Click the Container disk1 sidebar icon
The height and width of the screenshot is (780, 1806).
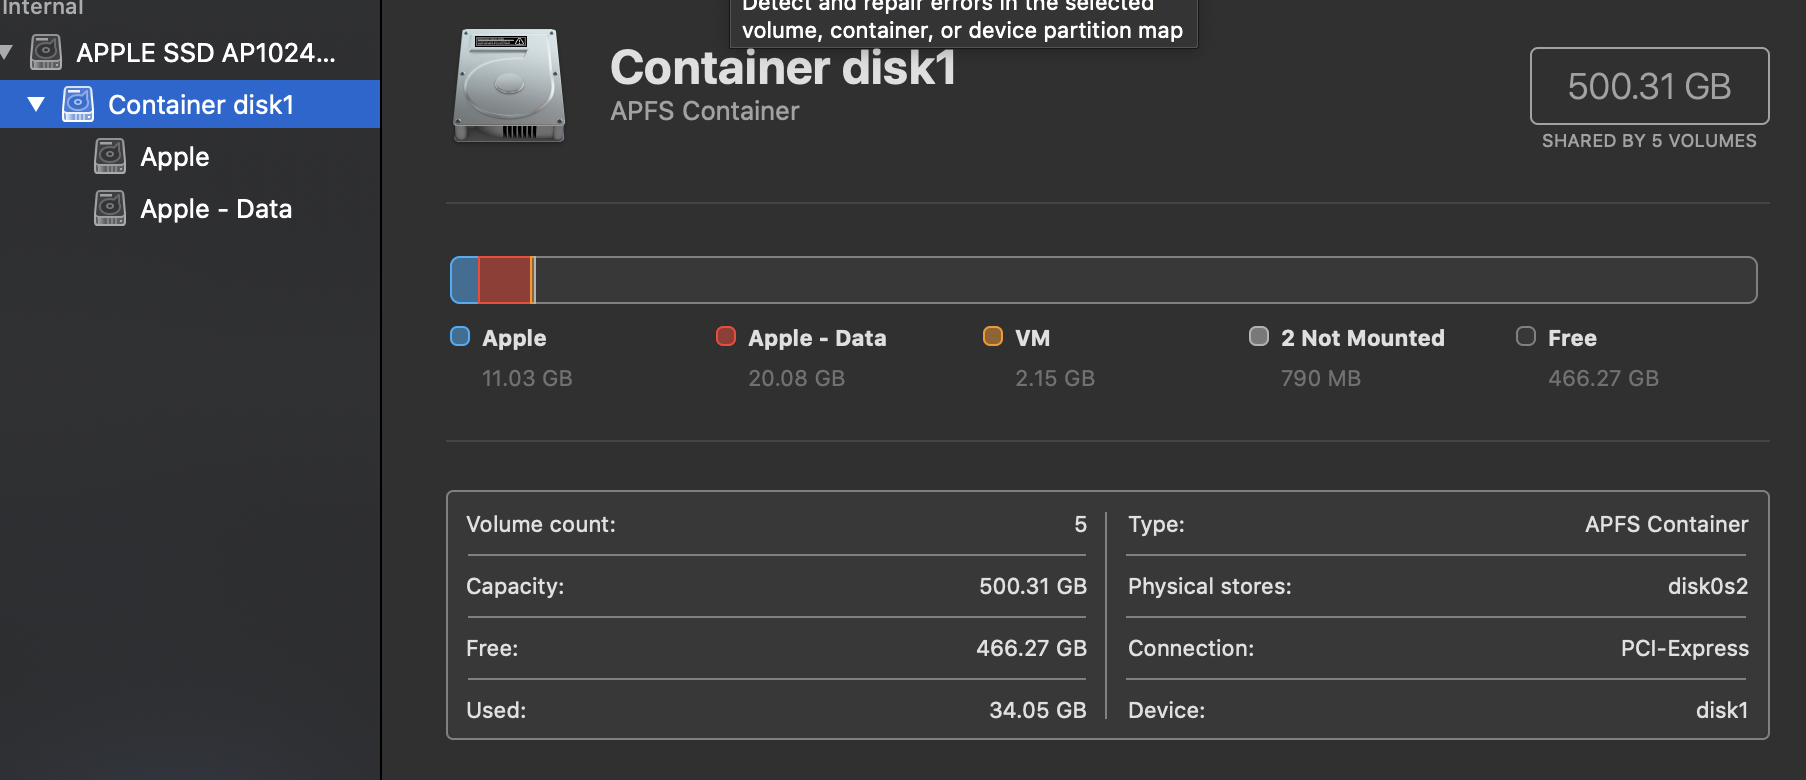(78, 104)
